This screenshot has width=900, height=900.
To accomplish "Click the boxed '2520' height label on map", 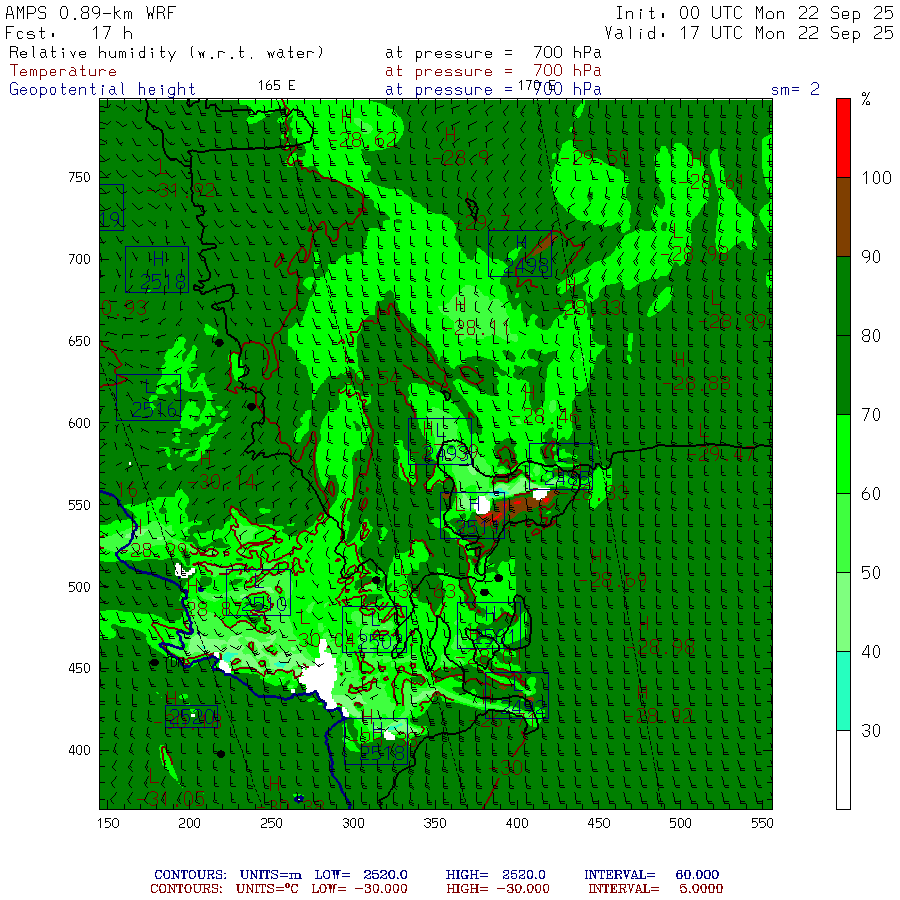I will pyautogui.click(x=192, y=716).
